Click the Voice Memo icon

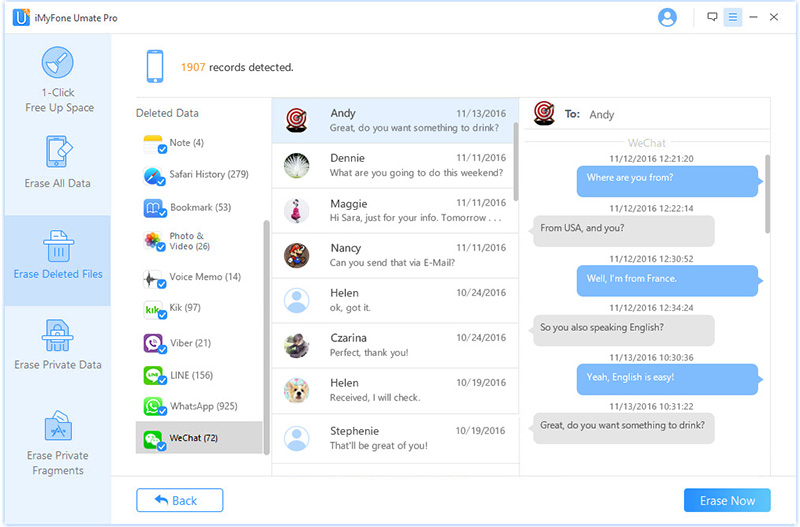pyautogui.click(x=153, y=277)
